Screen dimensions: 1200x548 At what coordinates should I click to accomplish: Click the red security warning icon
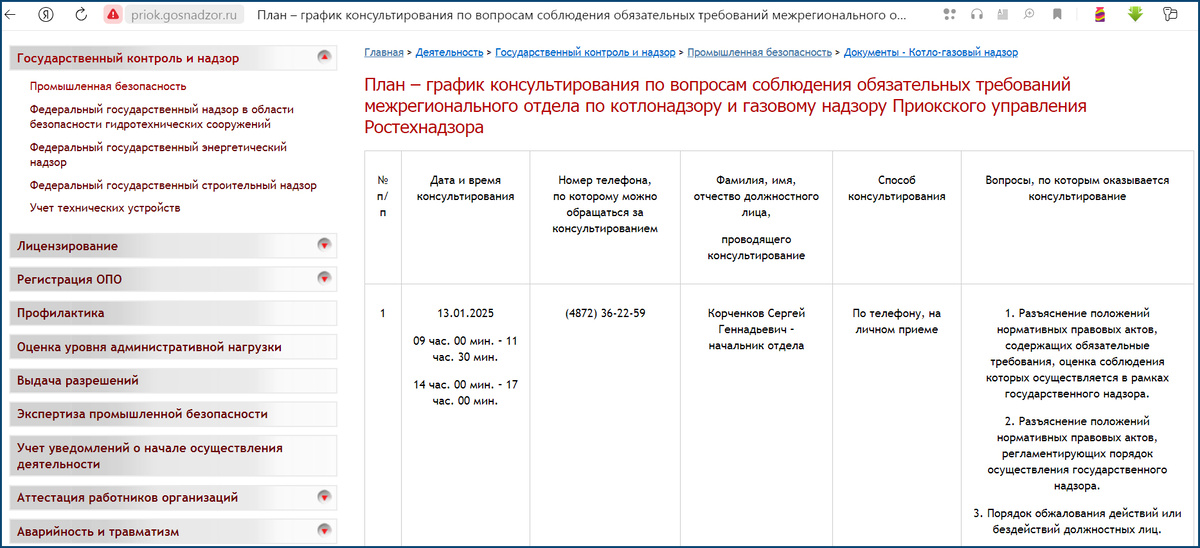pos(112,15)
